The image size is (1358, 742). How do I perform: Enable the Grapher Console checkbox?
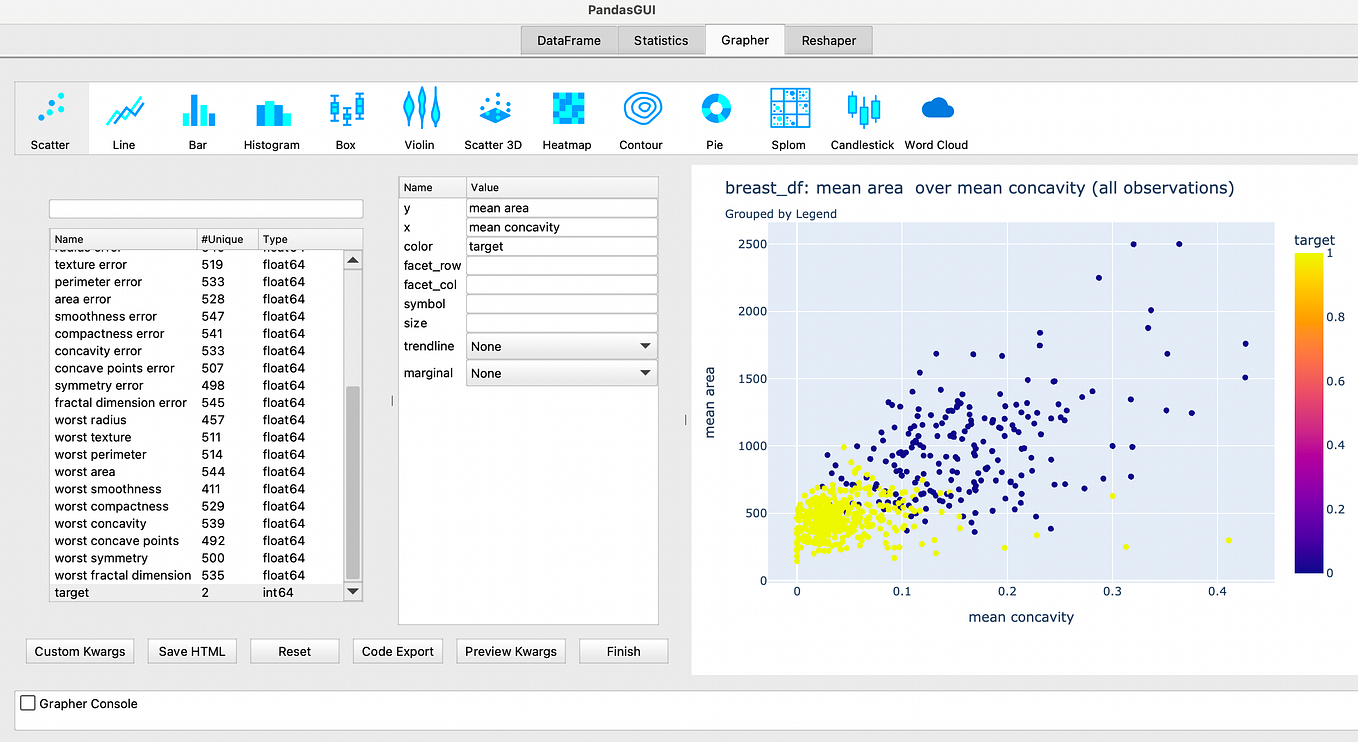[x=27, y=703]
